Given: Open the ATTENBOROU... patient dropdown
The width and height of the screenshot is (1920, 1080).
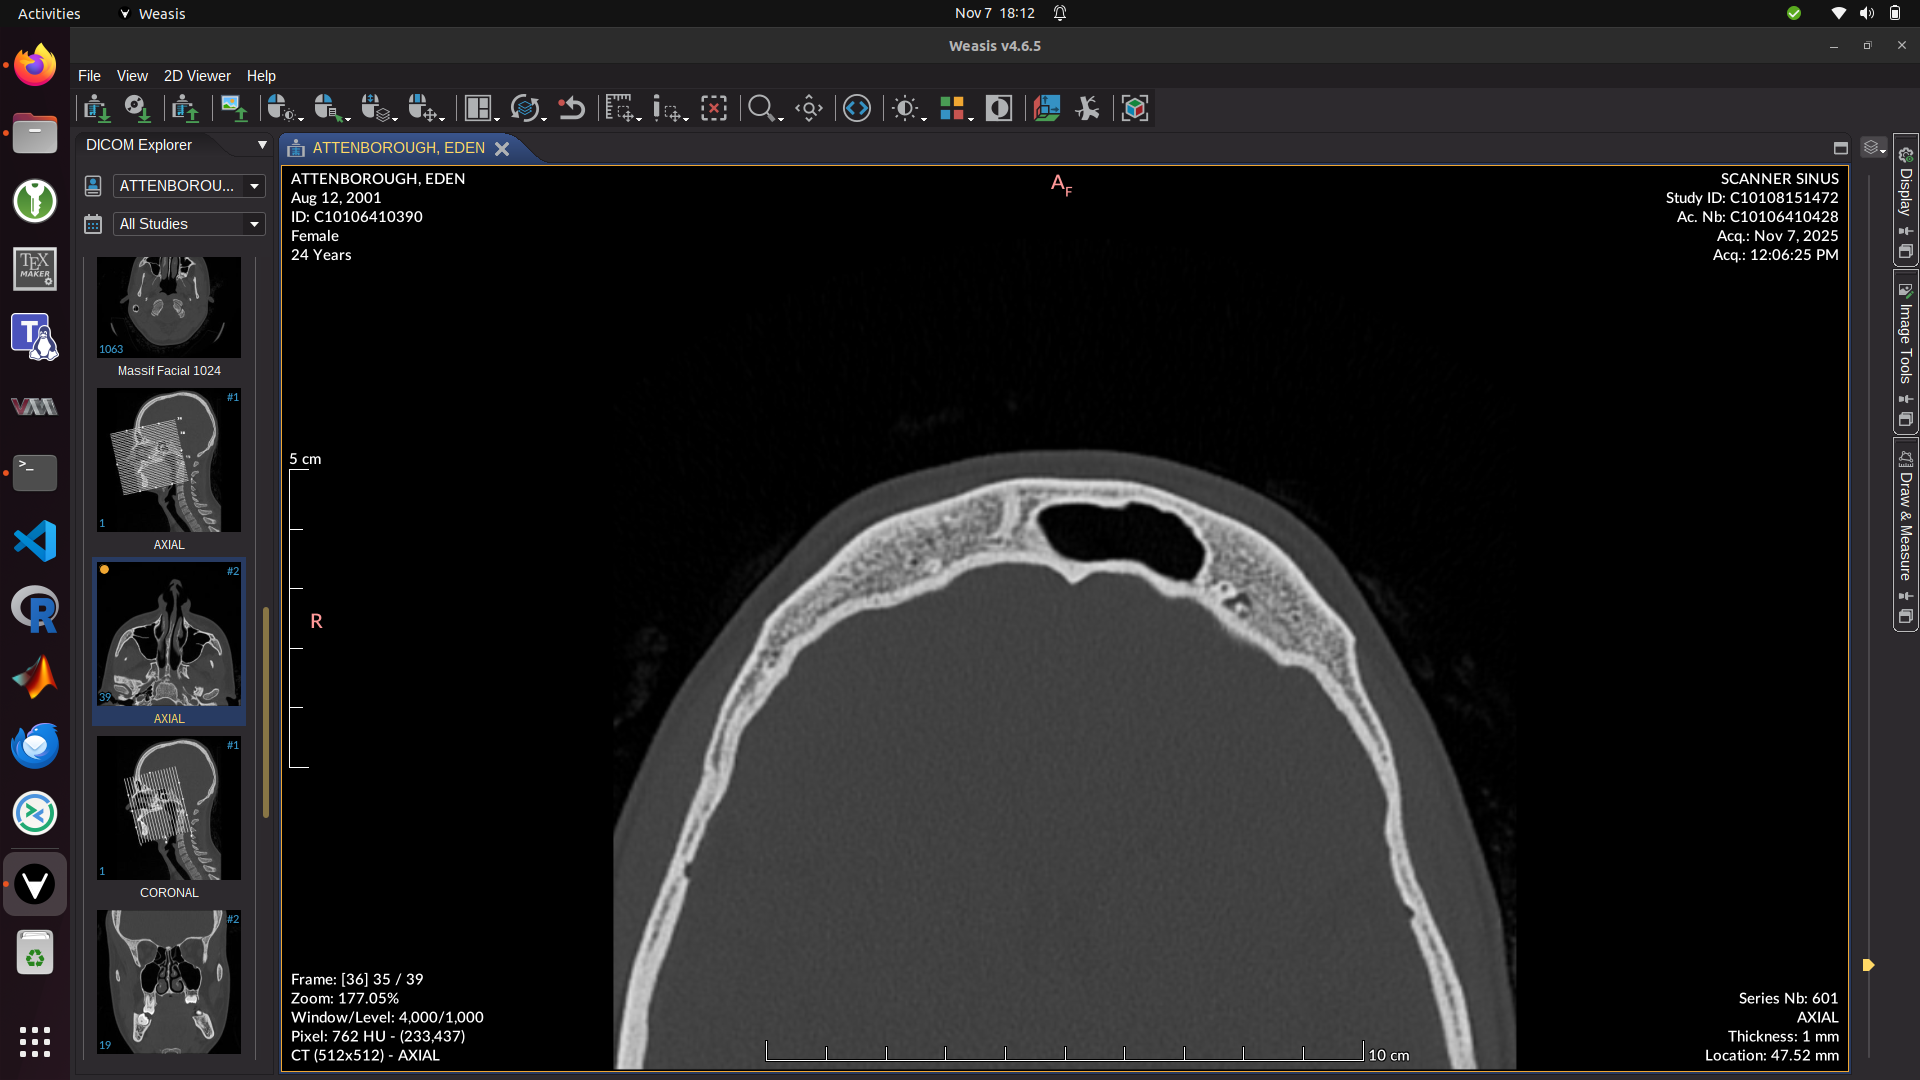Looking at the screenshot, I should [189, 186].
